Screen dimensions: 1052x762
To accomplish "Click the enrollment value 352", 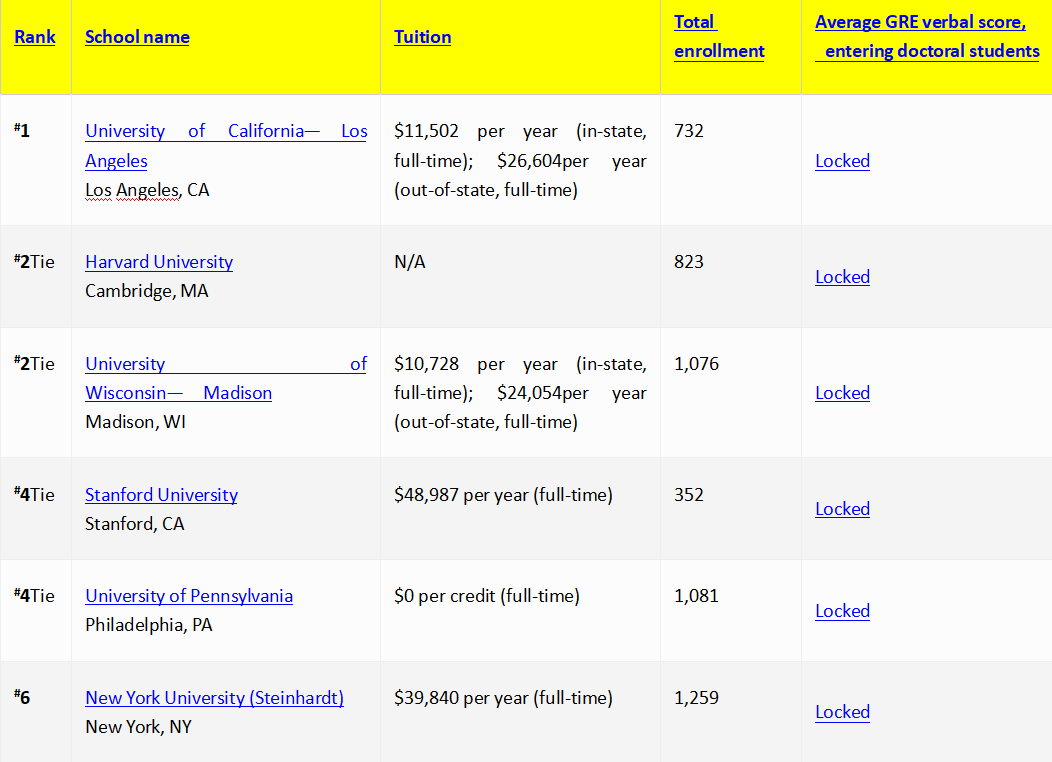I will (x=688, y=495).
